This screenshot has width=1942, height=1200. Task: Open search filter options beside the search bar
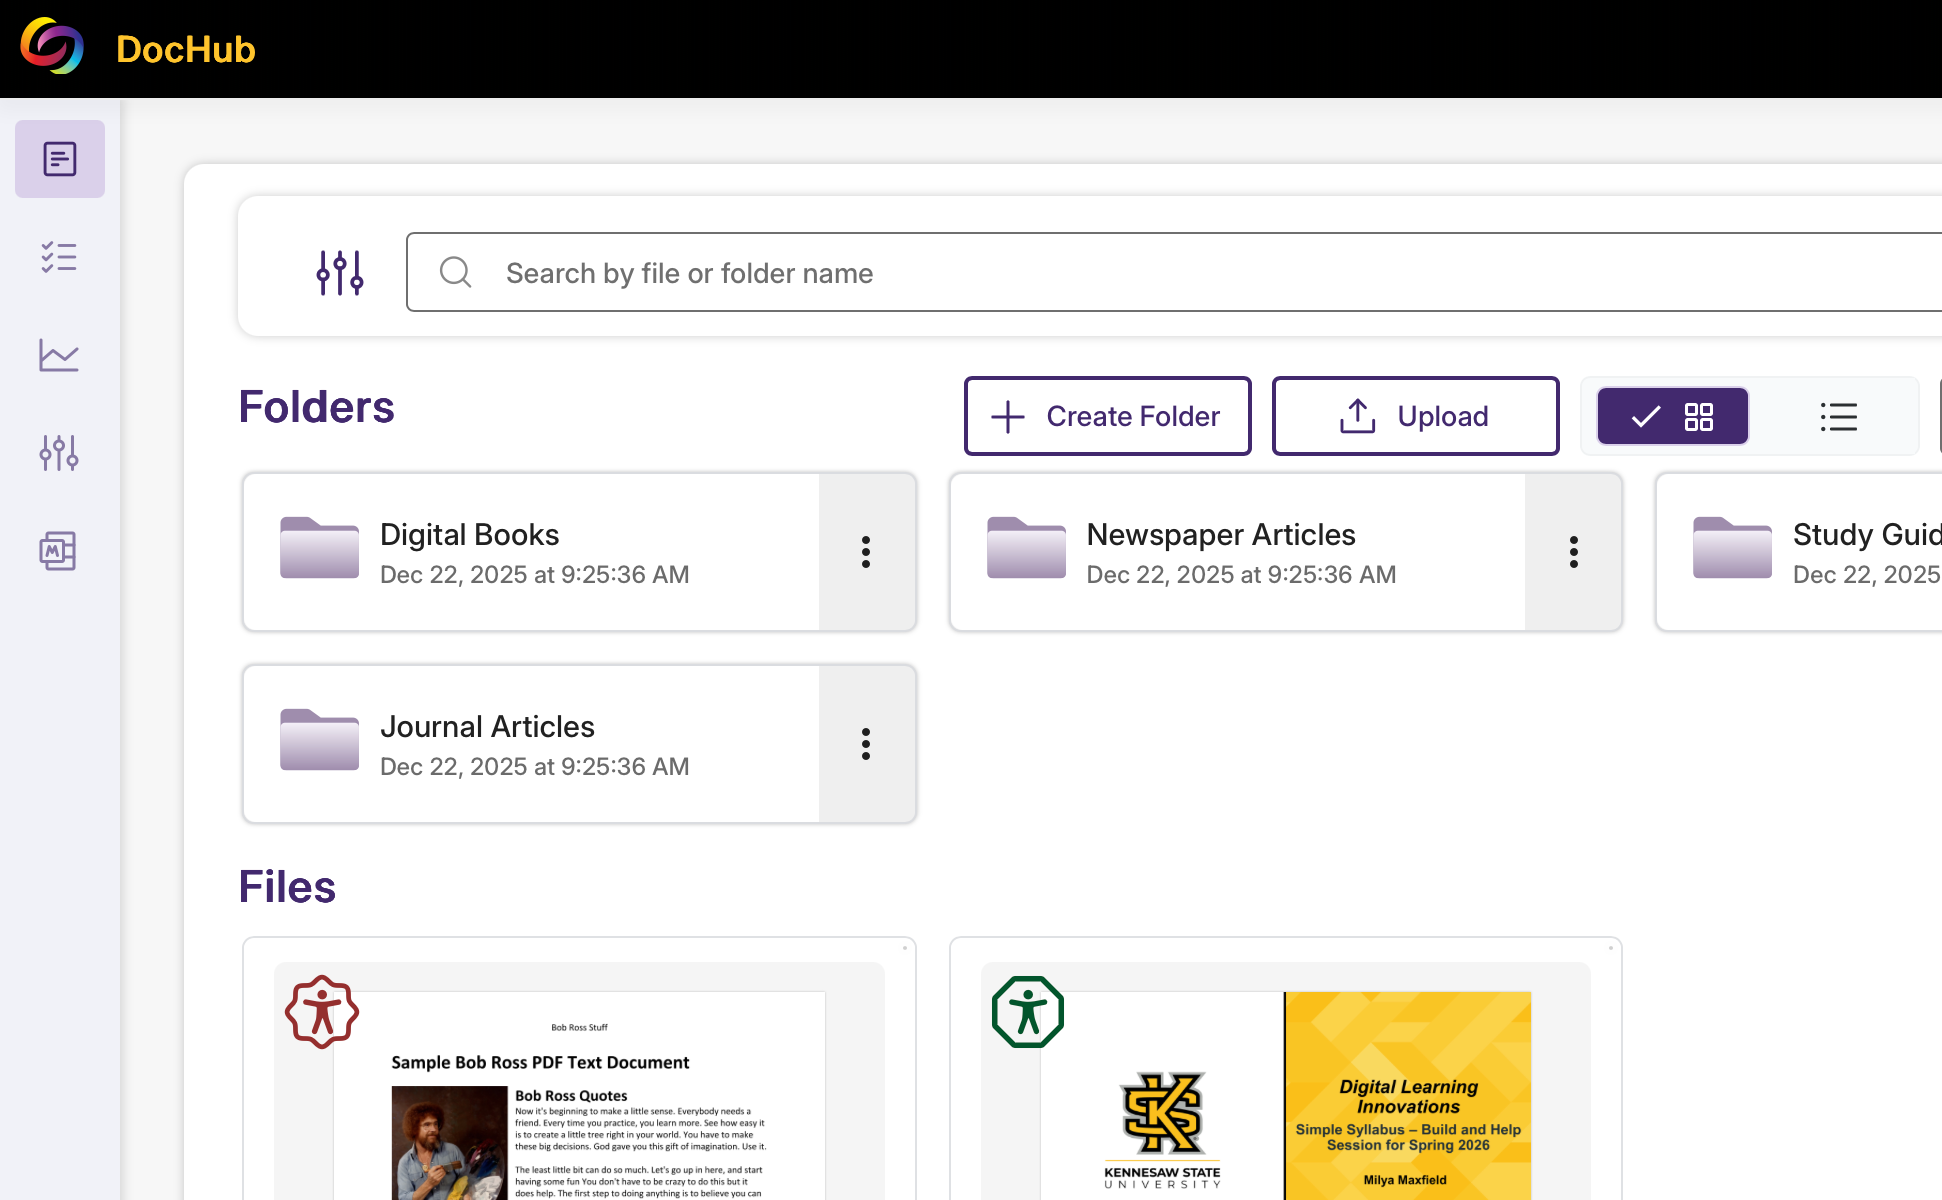coord(339,271)
